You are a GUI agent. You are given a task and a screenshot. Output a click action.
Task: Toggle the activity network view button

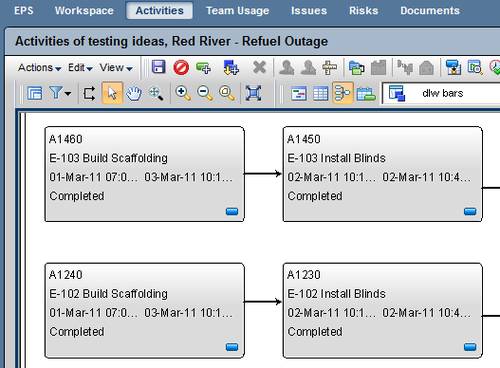343,93
